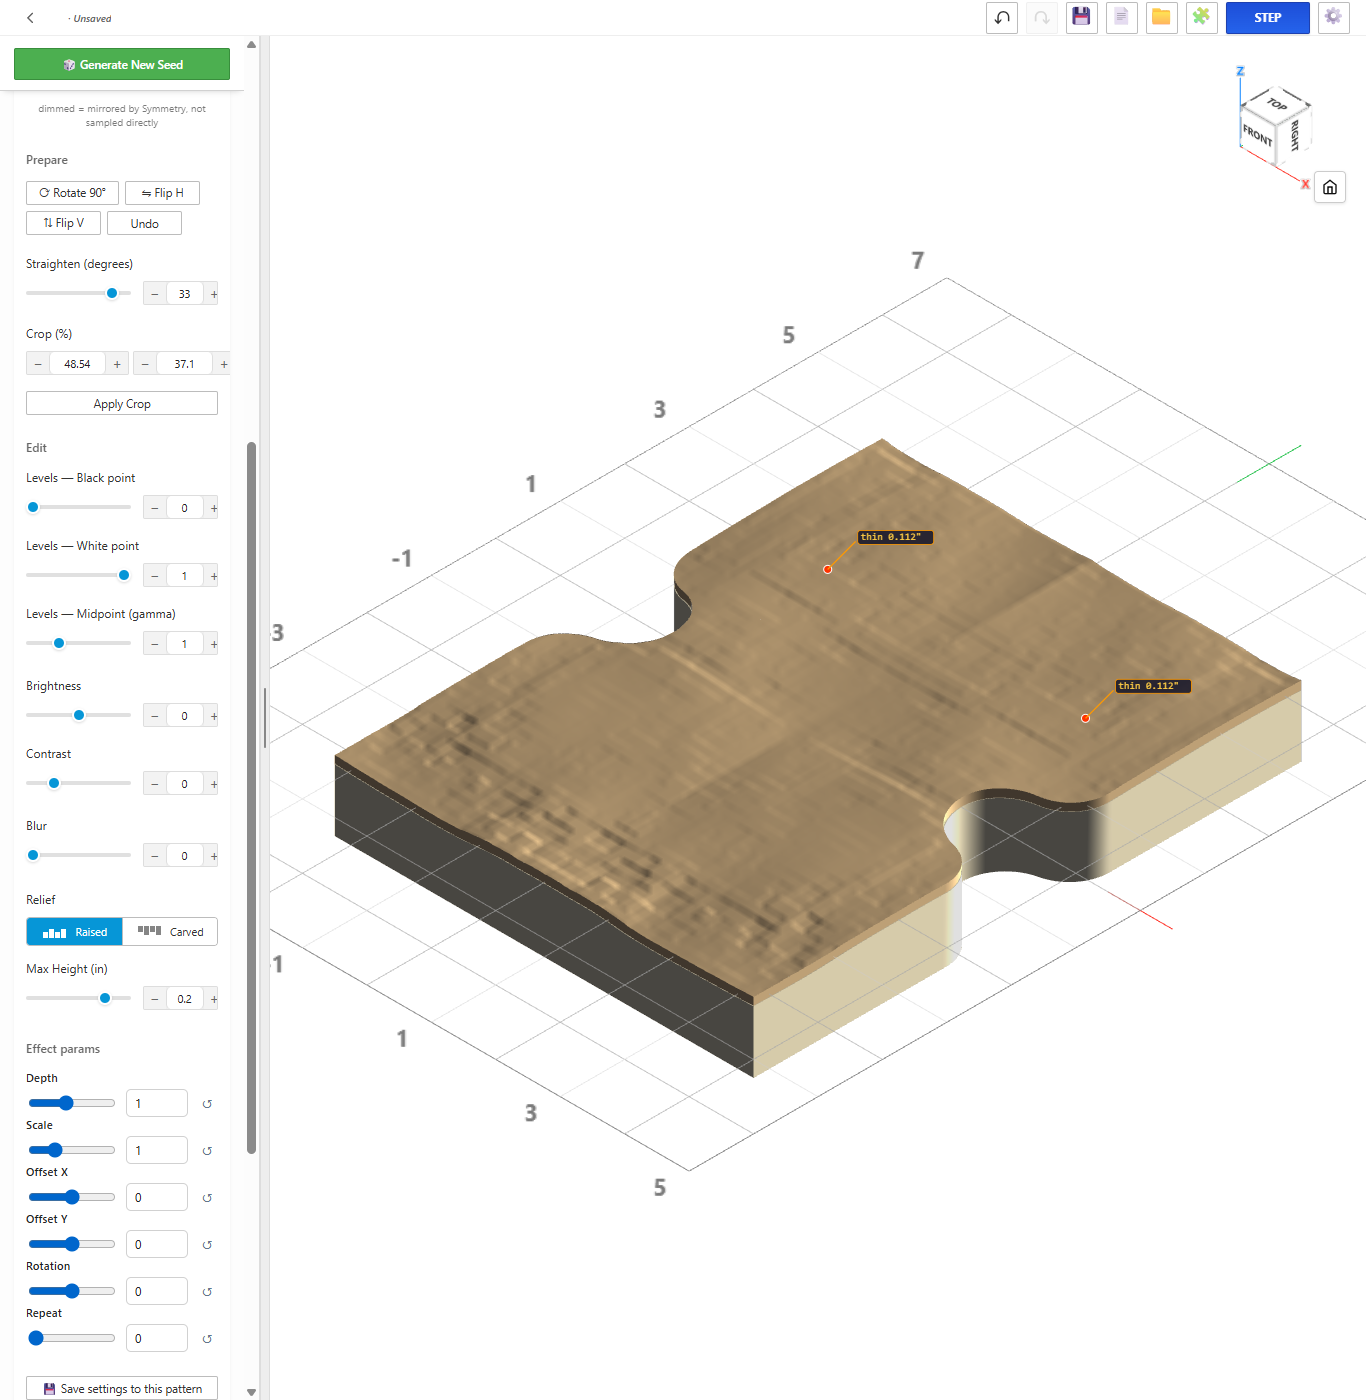The height and width of the screenshot is (1400, 1366).
Task: Click the green puzzle piece icon
Action: coord(1201,18)
